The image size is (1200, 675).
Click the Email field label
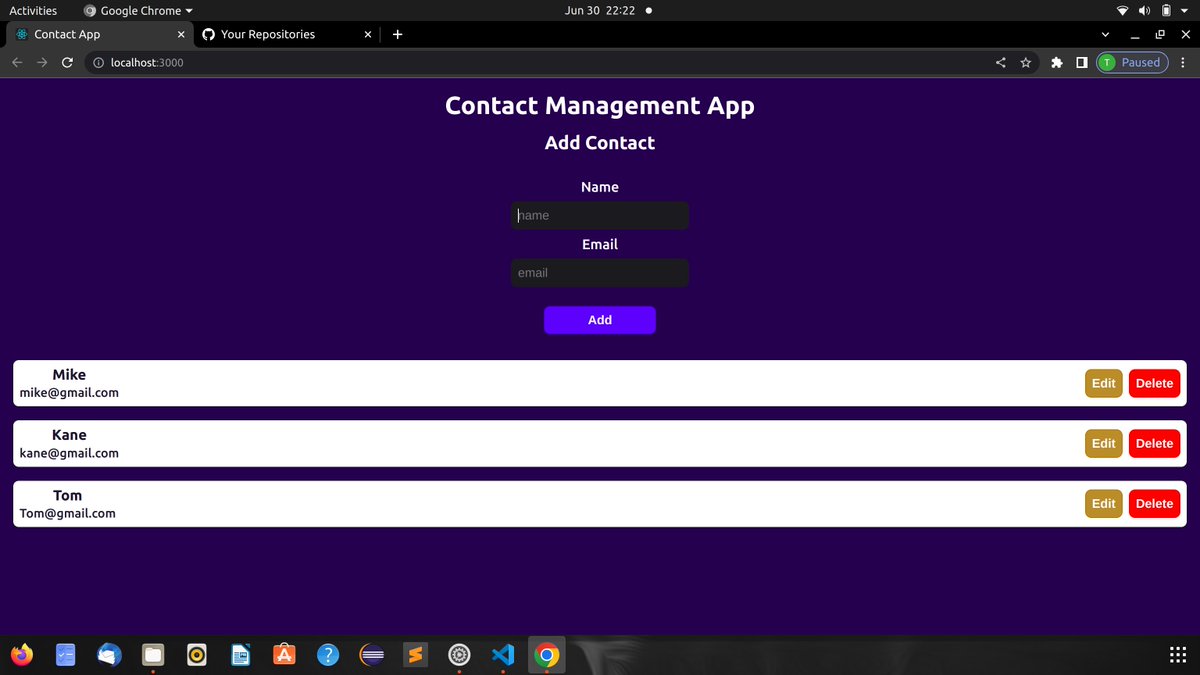[600, 244]
